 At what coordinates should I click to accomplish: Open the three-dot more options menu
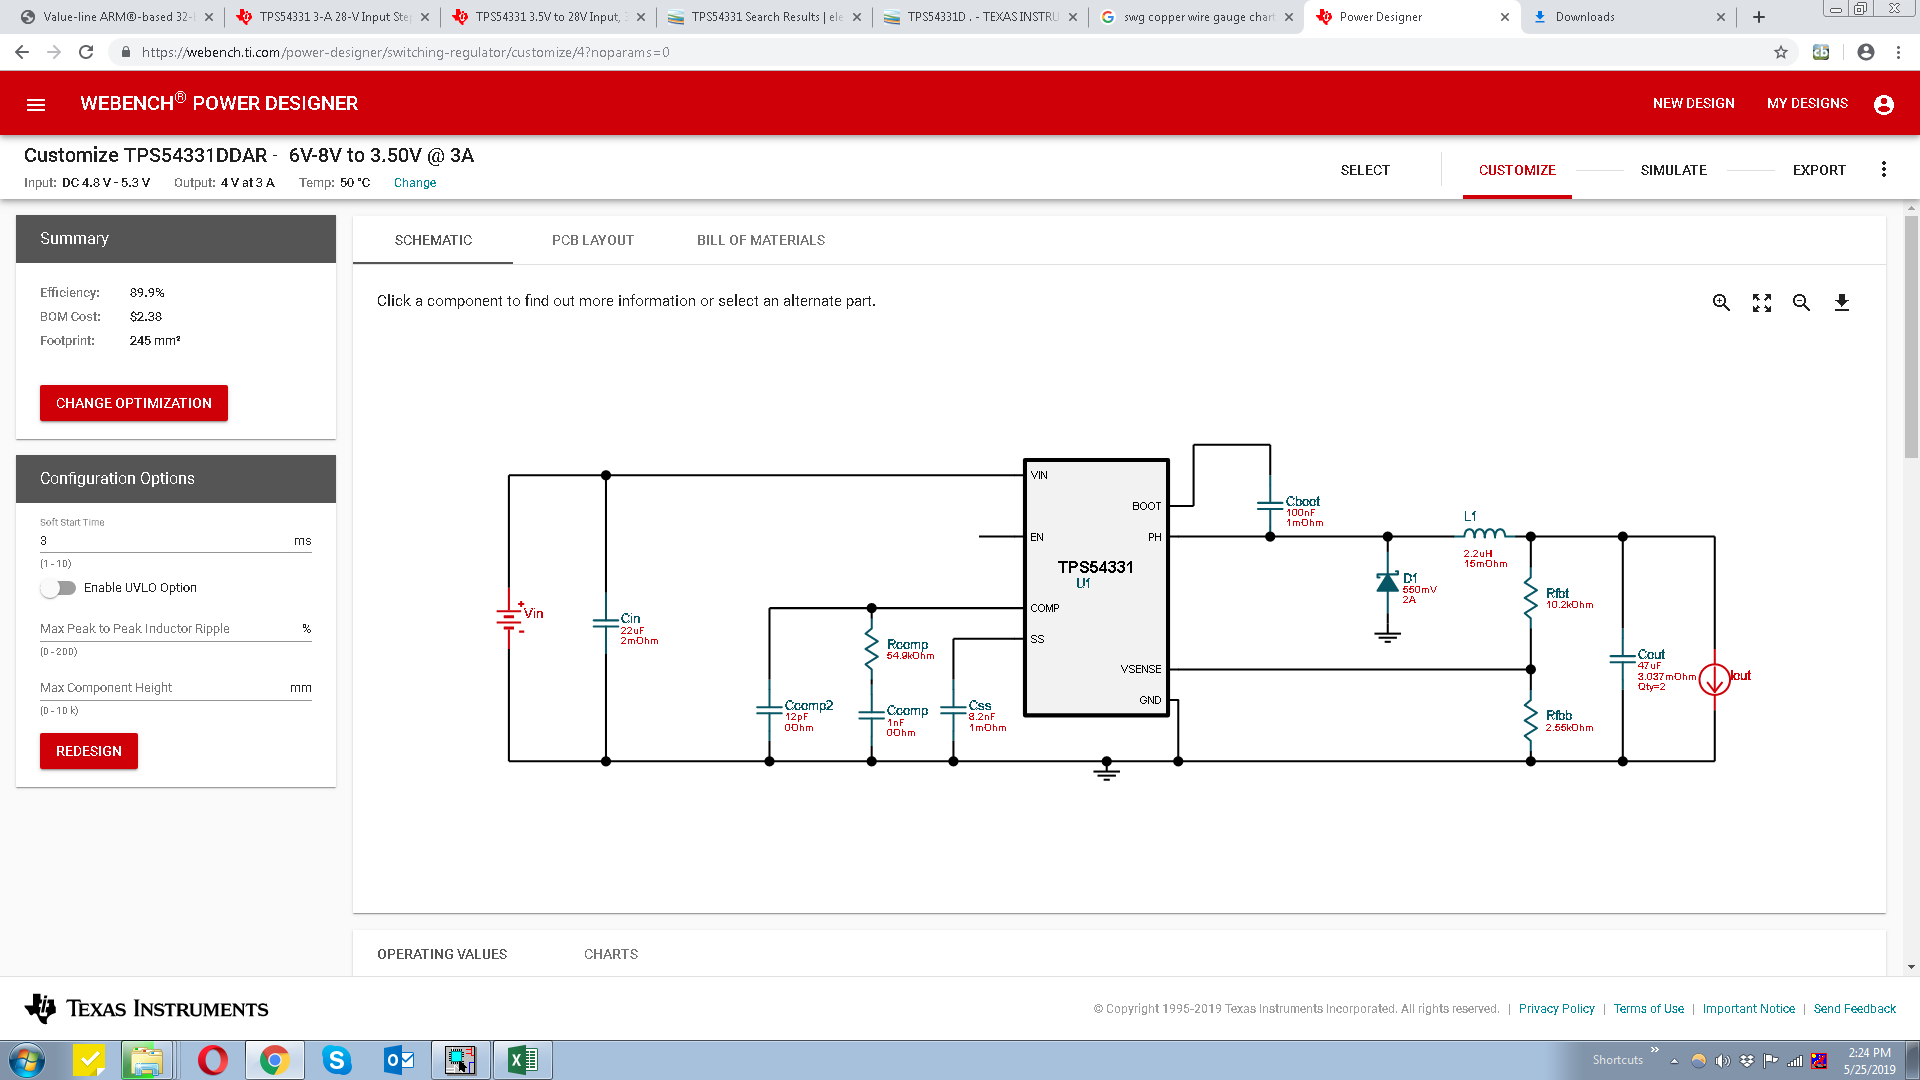(1884, 170)
